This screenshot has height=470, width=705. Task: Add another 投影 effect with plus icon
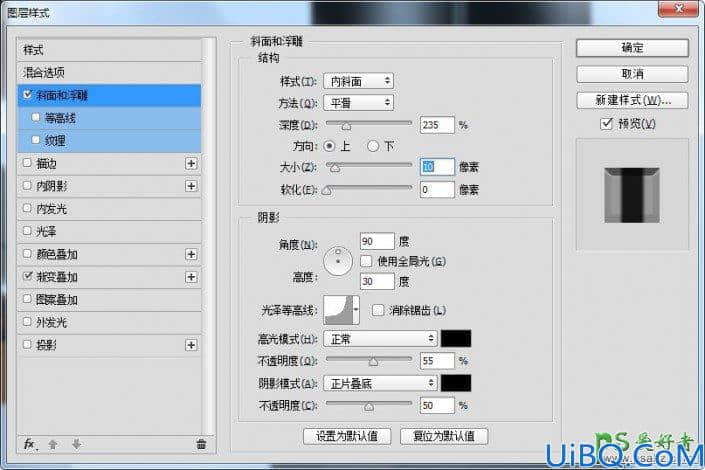(191, 345)
